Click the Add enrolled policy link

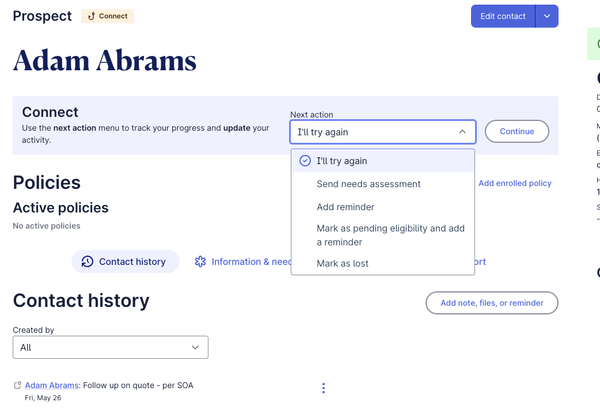click(514, 184)
